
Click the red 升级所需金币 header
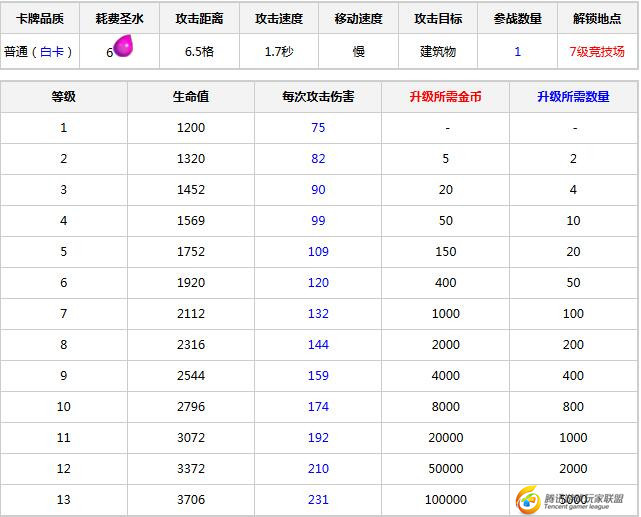[x=445, y=97]
